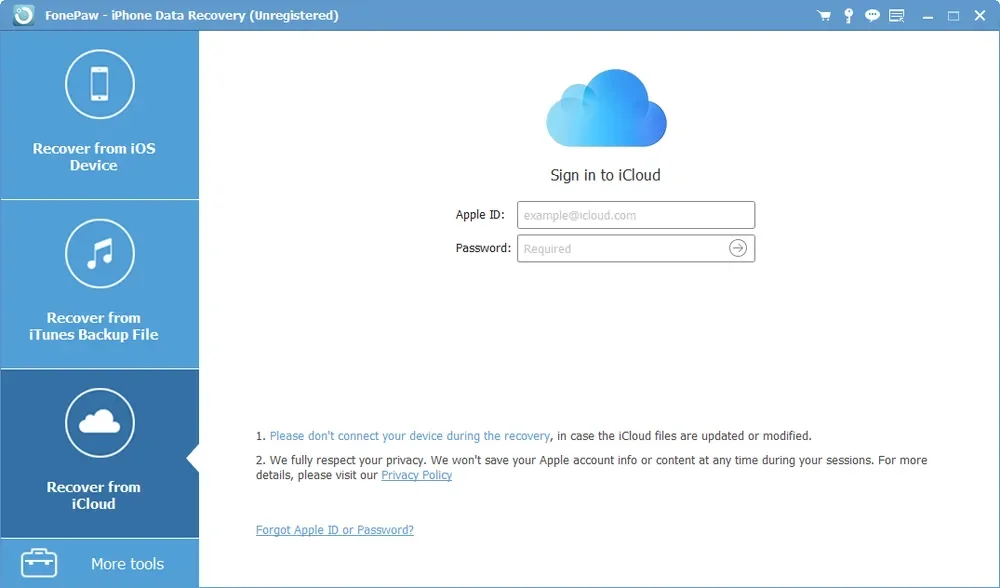Viewport: 1000px width, 588px height.
Task: Click the briefcase icon next to More tools
Action: (38, 563)
